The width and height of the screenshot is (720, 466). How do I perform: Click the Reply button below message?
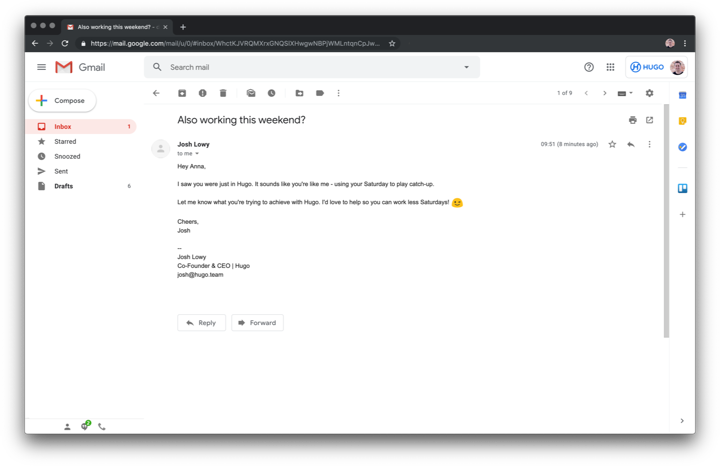(201, 323)
